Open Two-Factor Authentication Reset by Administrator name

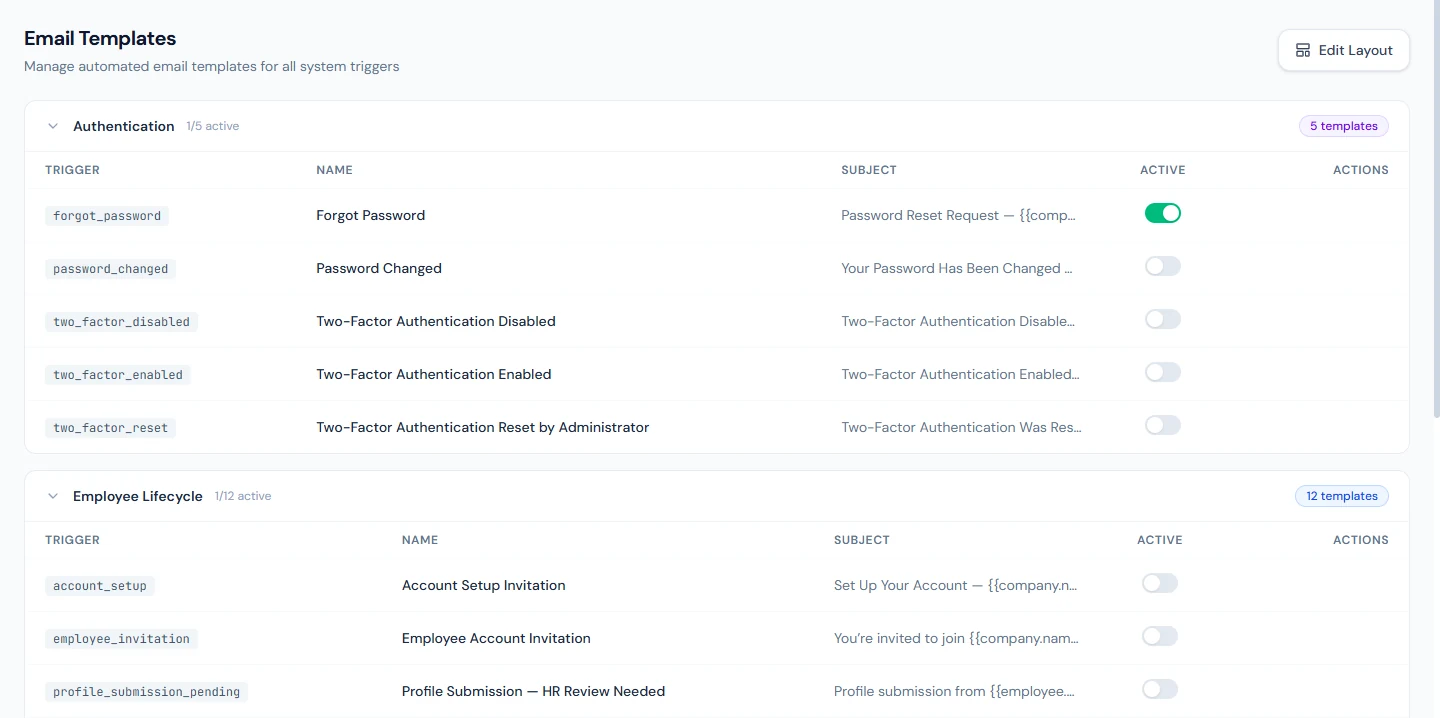click(x=483, y=427)
